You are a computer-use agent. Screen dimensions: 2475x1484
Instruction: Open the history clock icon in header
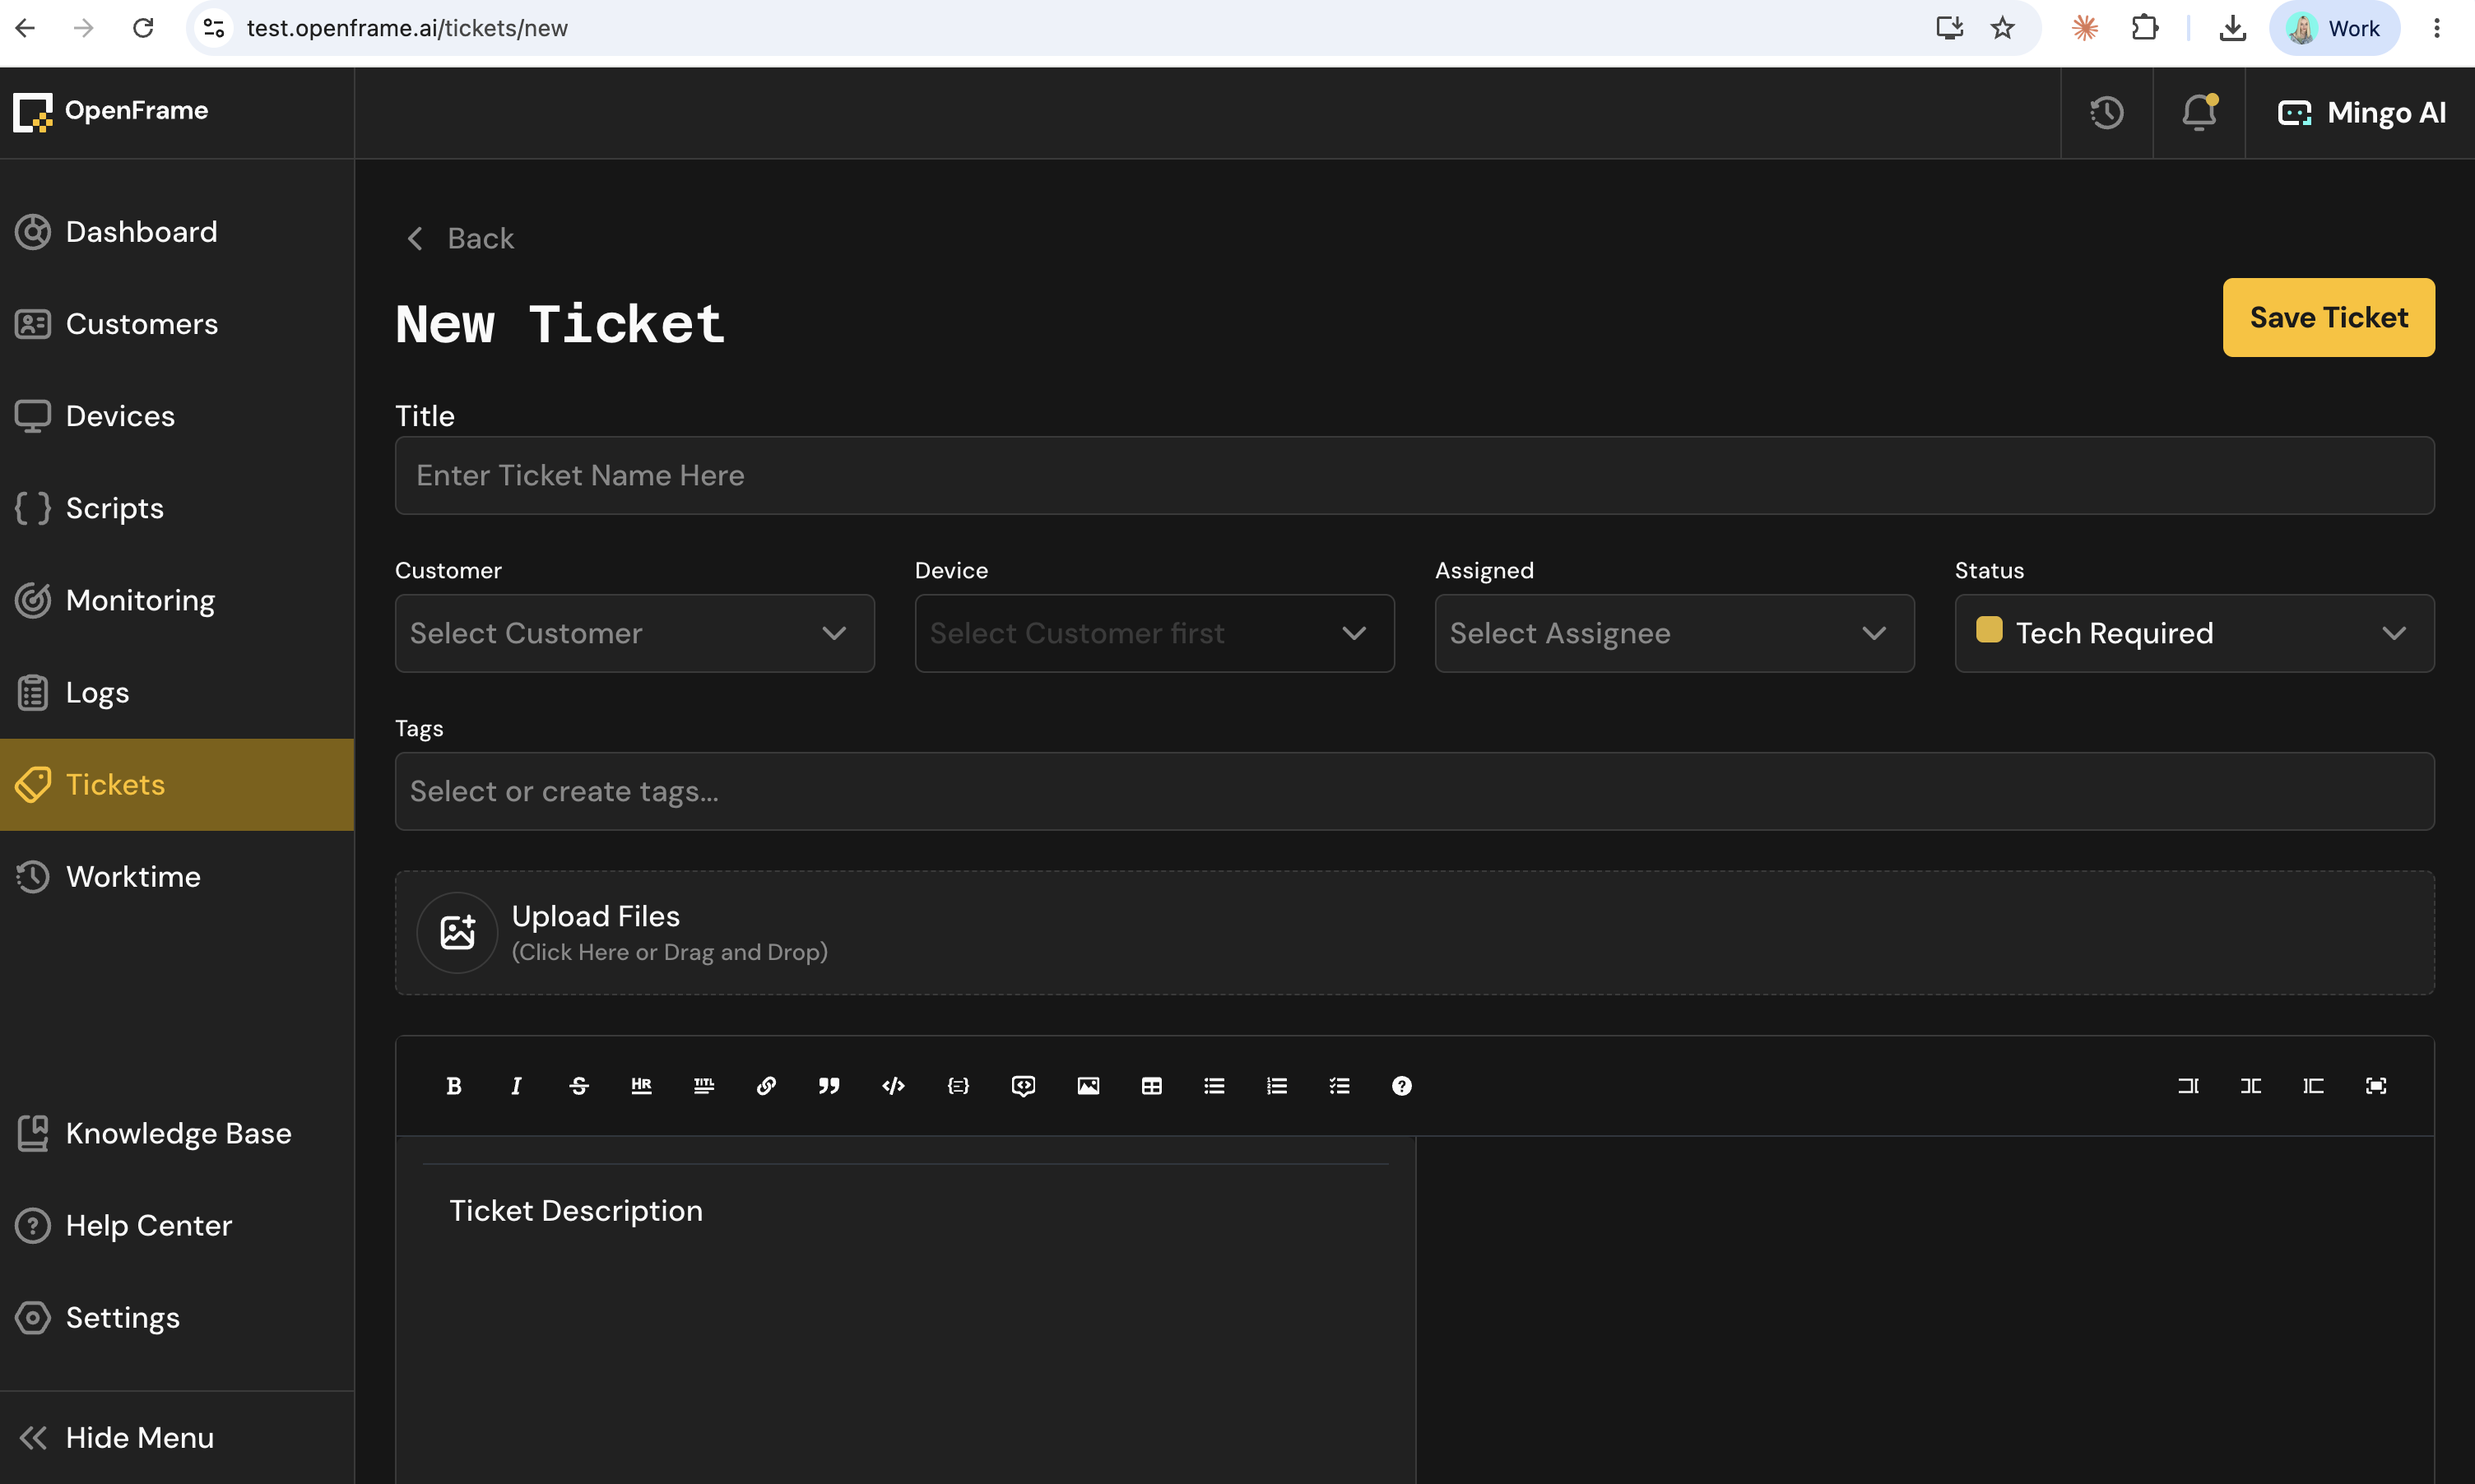point(2107,113)
